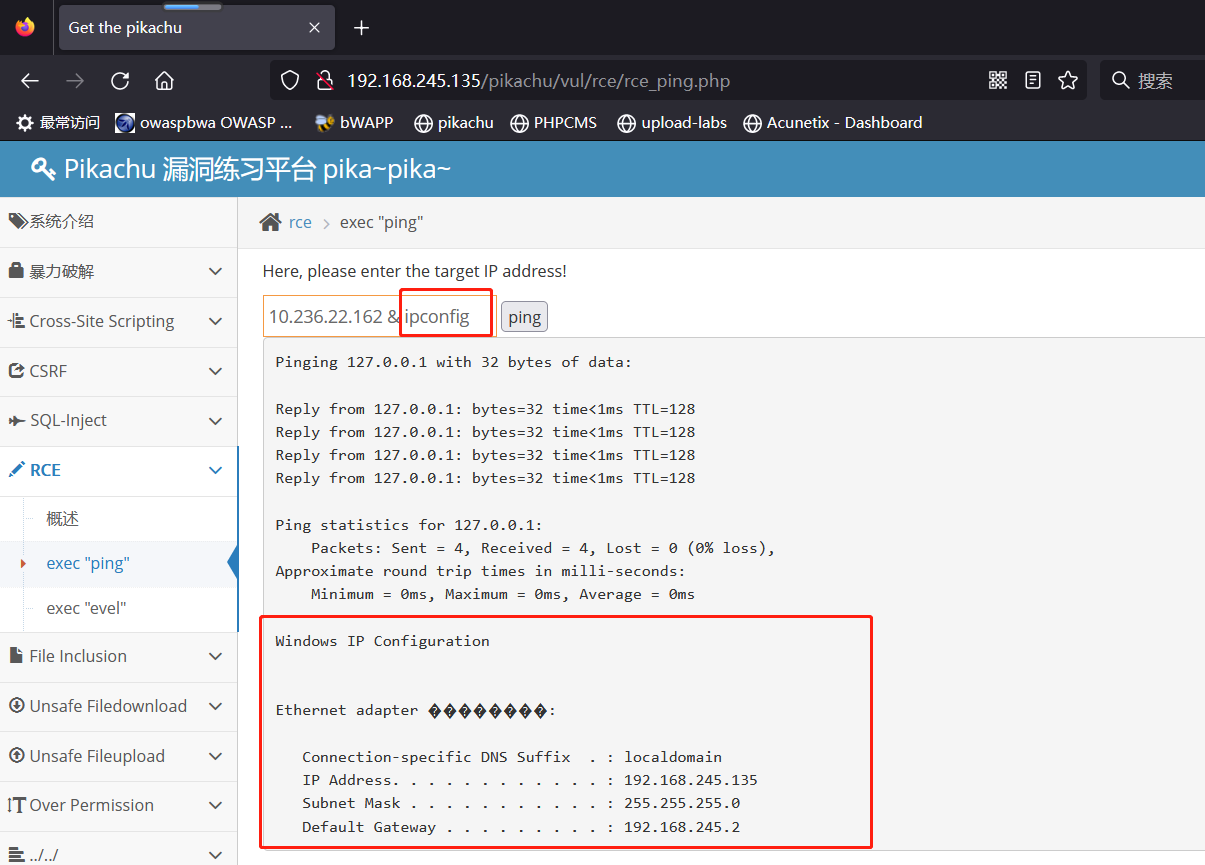Go forward to next page
Viewport: 1205px width, 865px height.
75,81
